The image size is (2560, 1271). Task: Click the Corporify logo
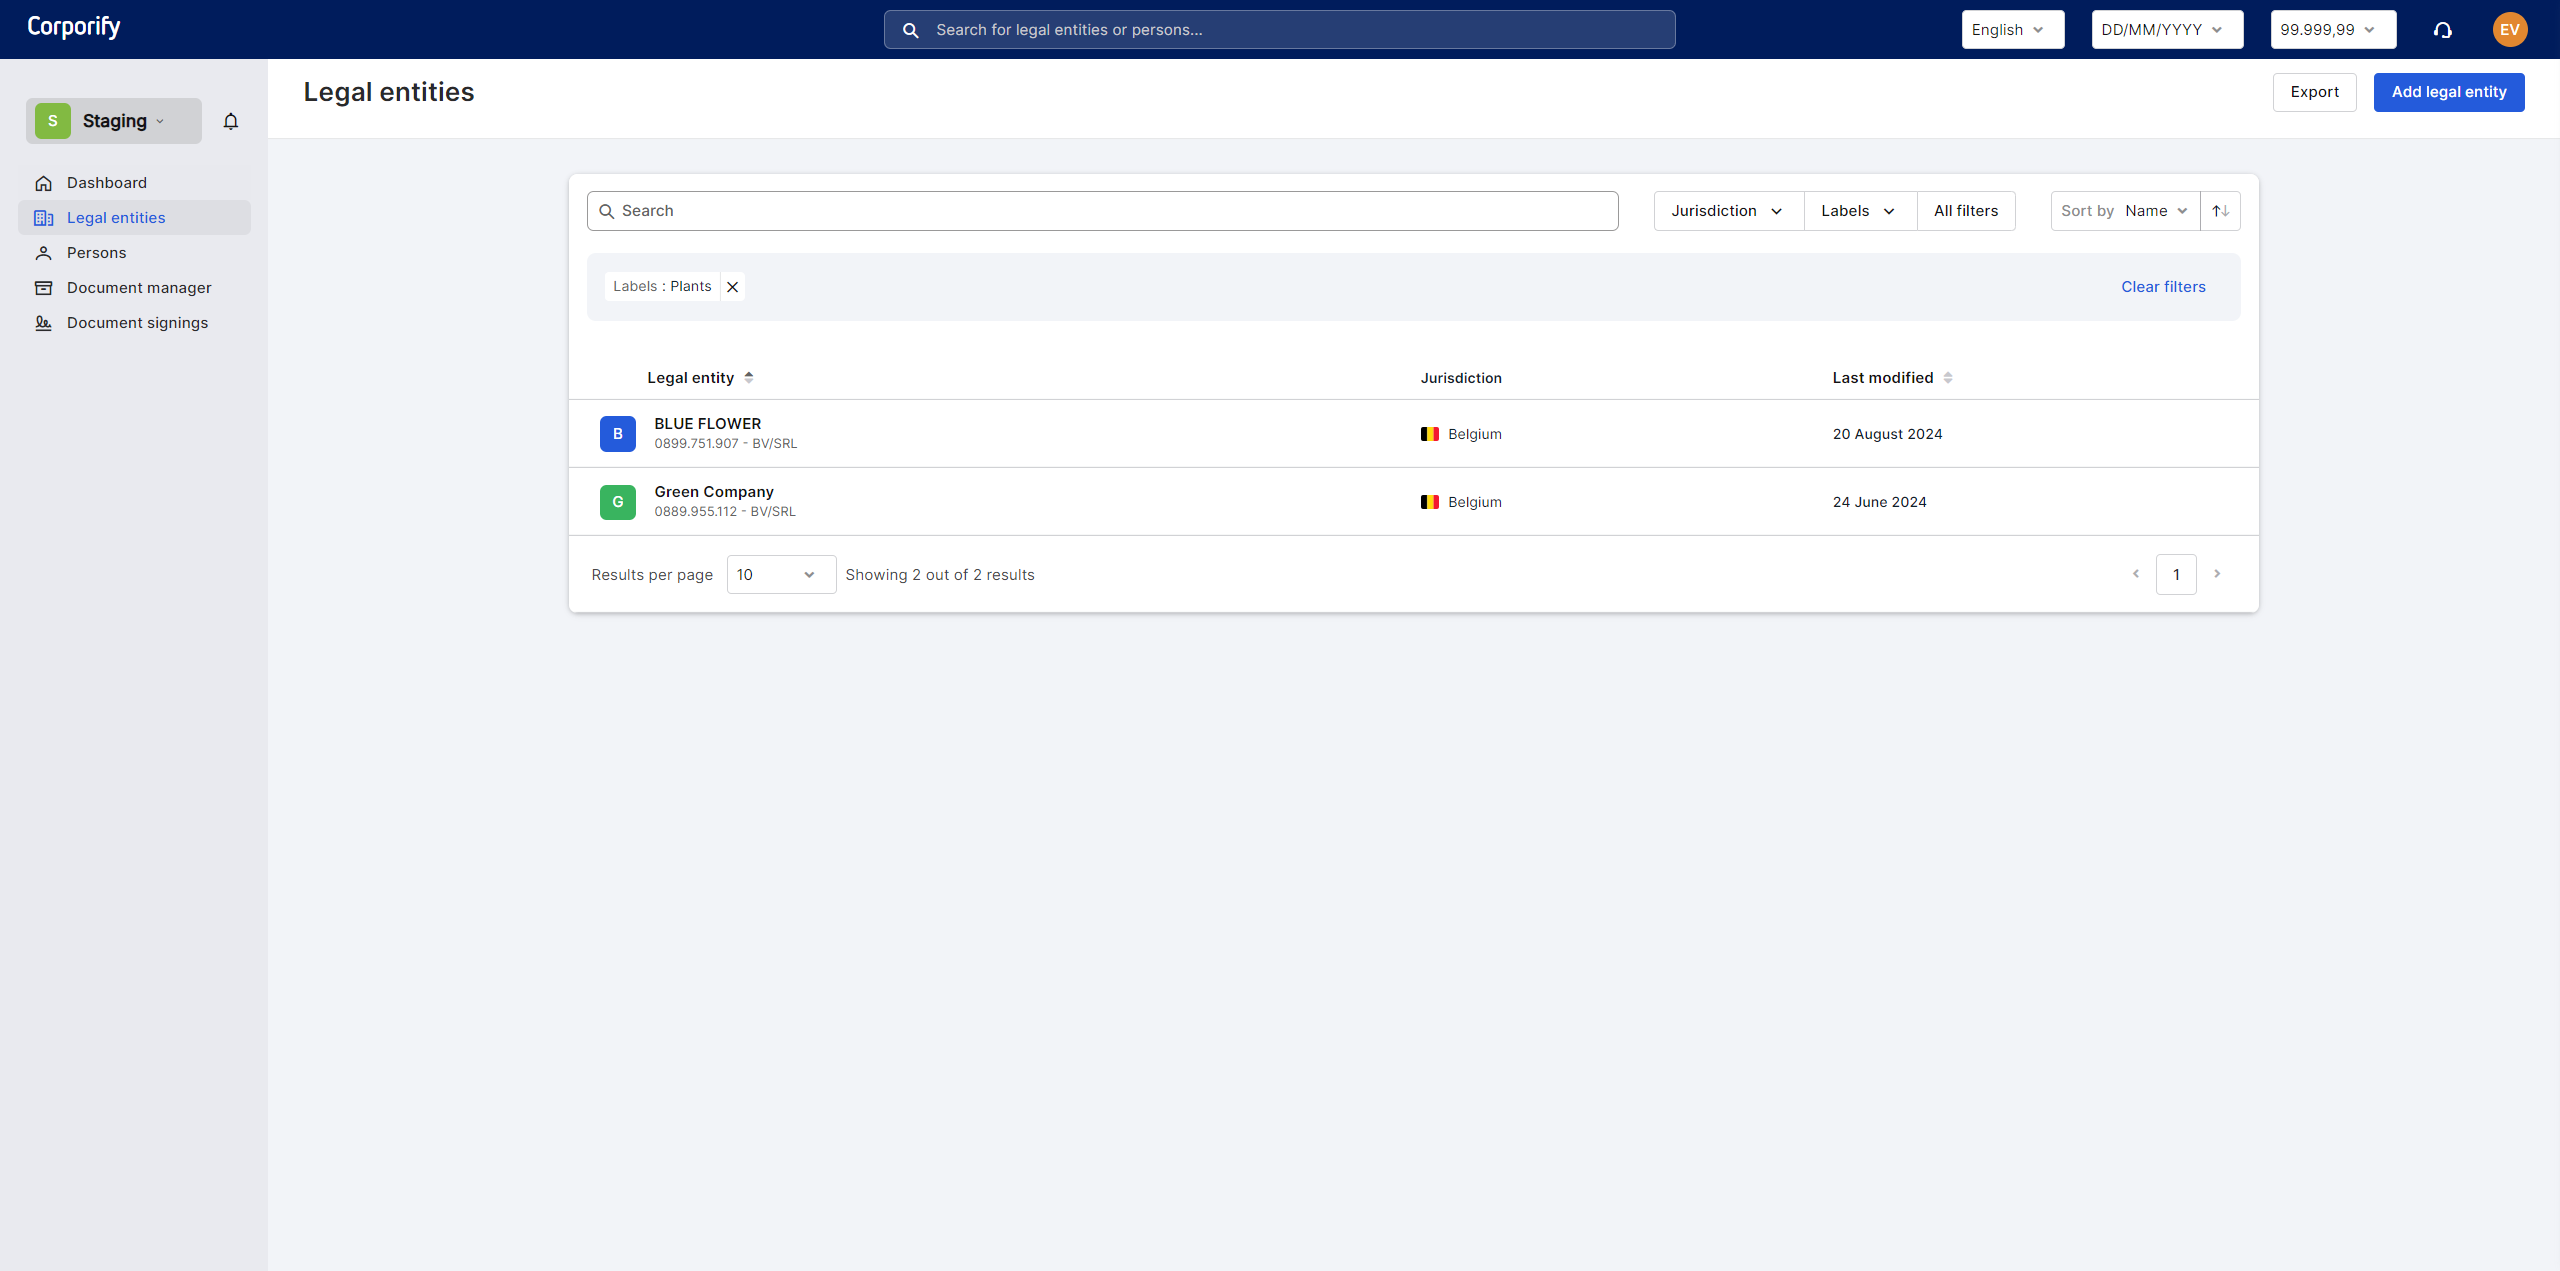click(x=74, y=27)
